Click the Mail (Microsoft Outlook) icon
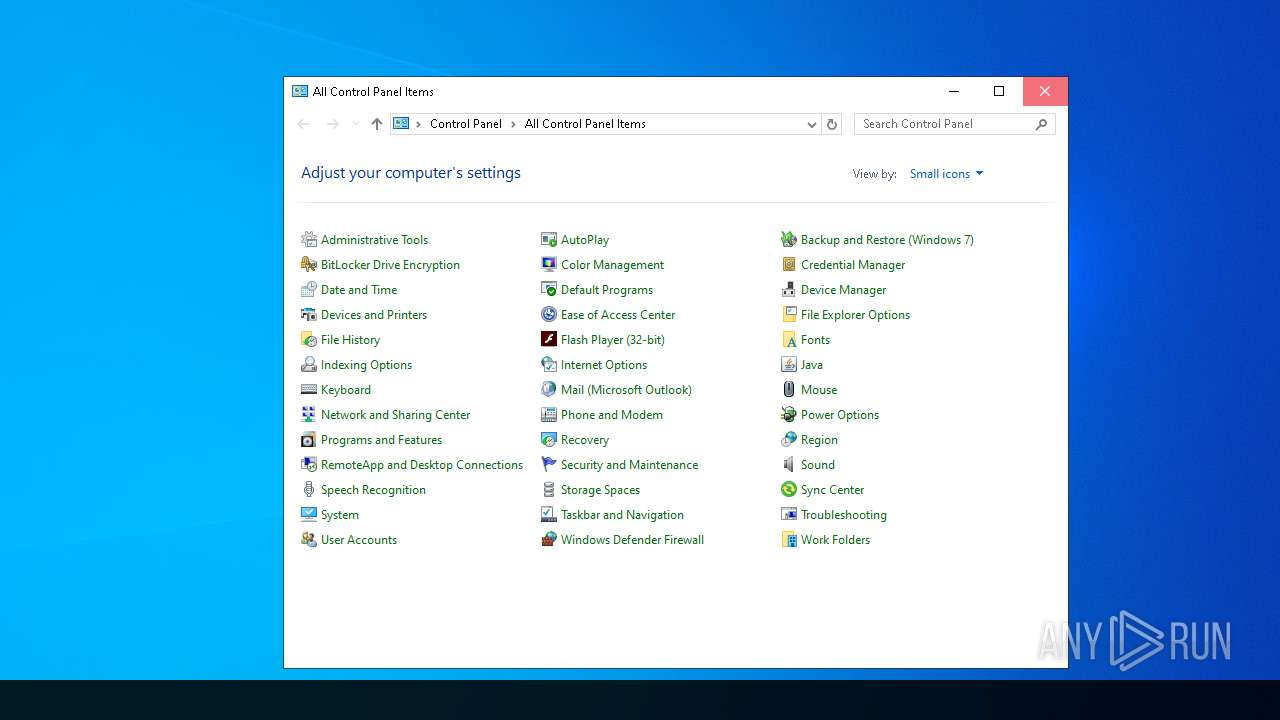This screenshot has height=720, width=1280. coord(549,390)
